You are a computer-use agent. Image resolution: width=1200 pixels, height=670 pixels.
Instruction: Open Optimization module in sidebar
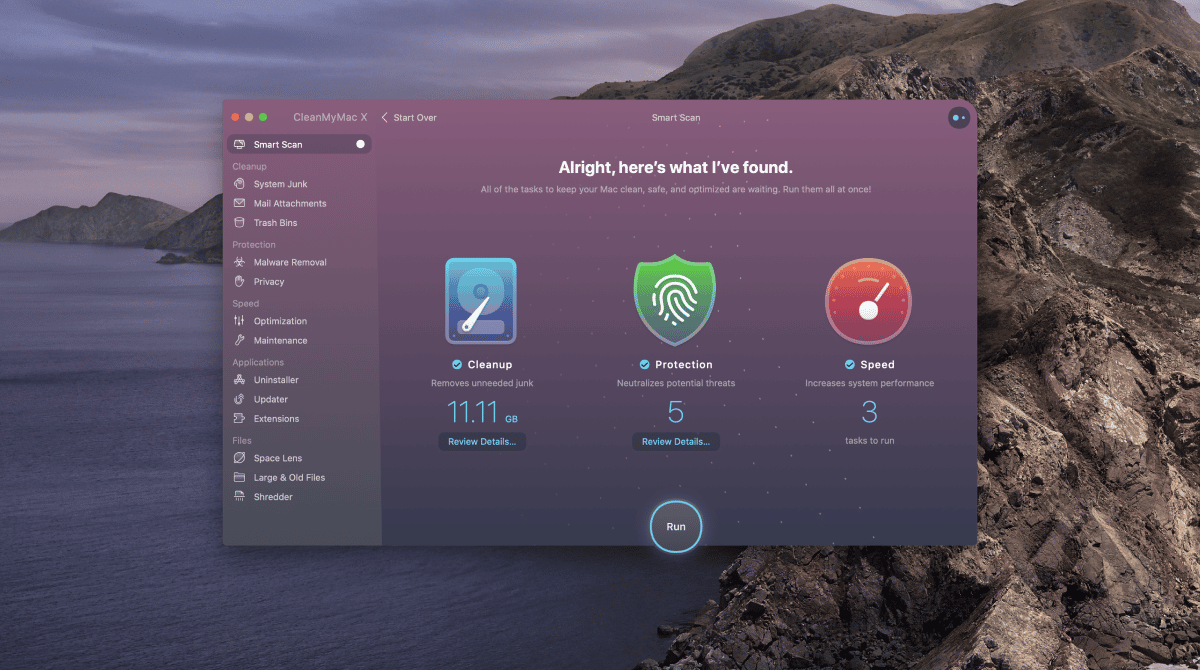[x=280, y=321]
